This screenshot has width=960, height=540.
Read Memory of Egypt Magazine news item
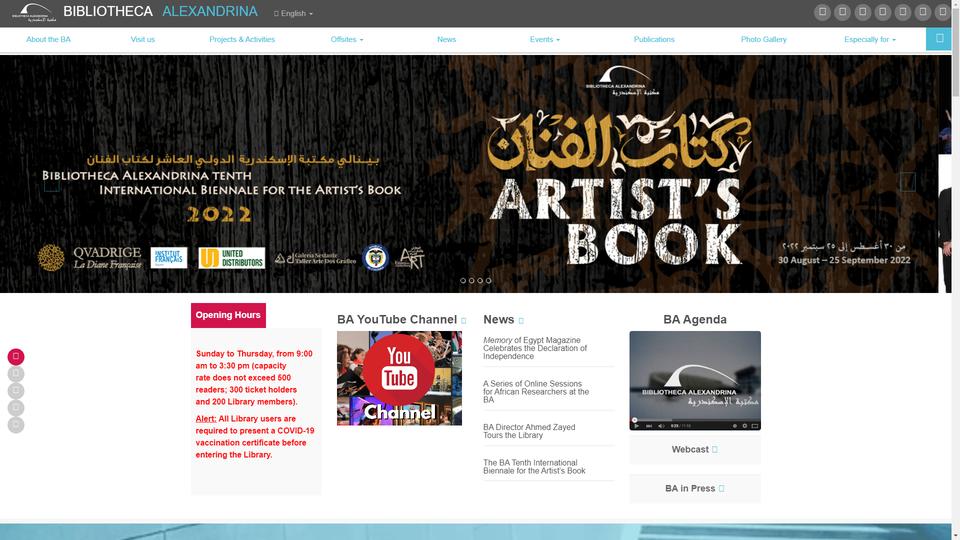coord(535,348)
